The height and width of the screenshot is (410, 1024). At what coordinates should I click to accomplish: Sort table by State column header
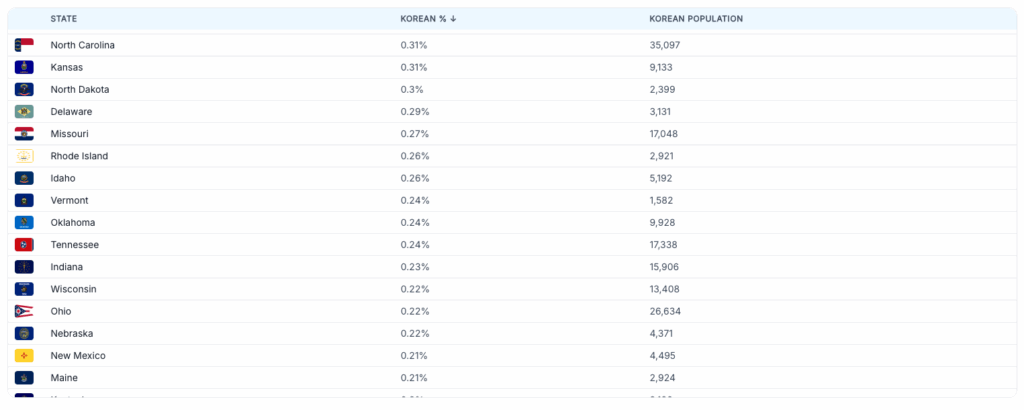(x=64, y=19)
